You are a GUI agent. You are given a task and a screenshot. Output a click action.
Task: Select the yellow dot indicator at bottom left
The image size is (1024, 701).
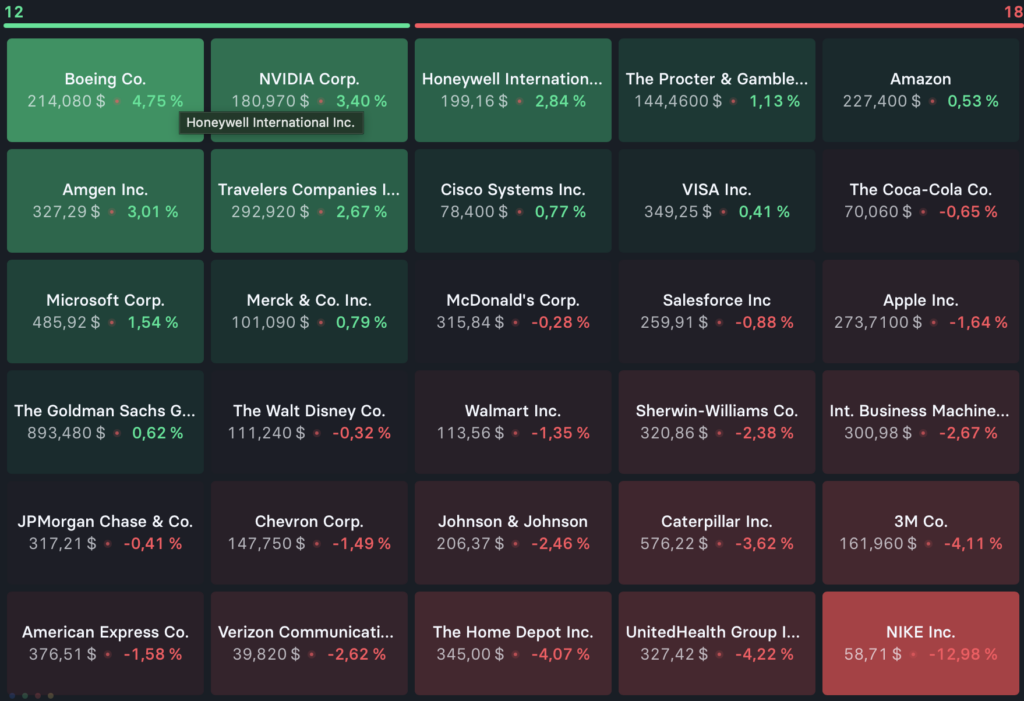click(x=51, y=695)
